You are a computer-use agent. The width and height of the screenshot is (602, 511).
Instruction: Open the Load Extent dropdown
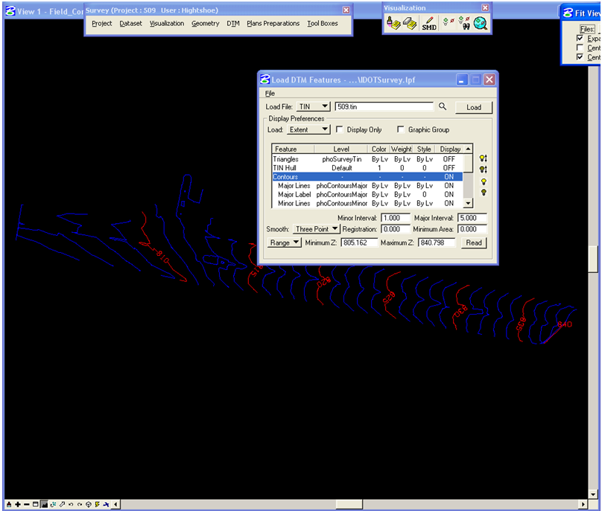coord(309,129)
